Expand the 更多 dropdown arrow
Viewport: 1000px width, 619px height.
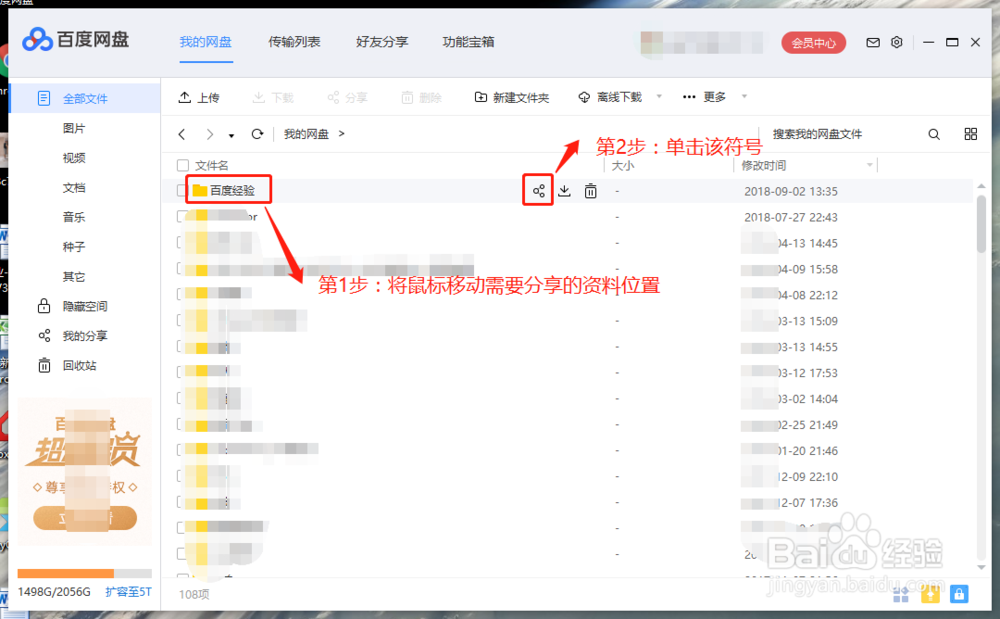coord(744,96)
